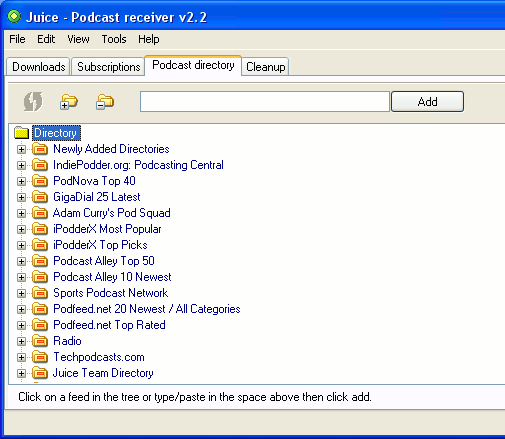Open the Tools menu
The height and width of the screenshot is (439, 505).
tap(114, 39)
